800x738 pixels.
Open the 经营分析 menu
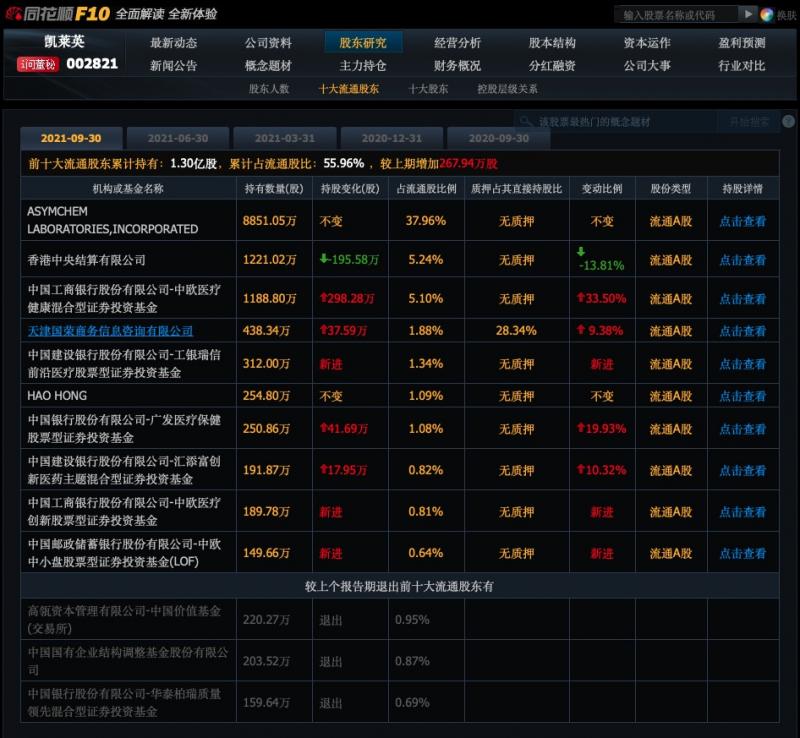458,43
